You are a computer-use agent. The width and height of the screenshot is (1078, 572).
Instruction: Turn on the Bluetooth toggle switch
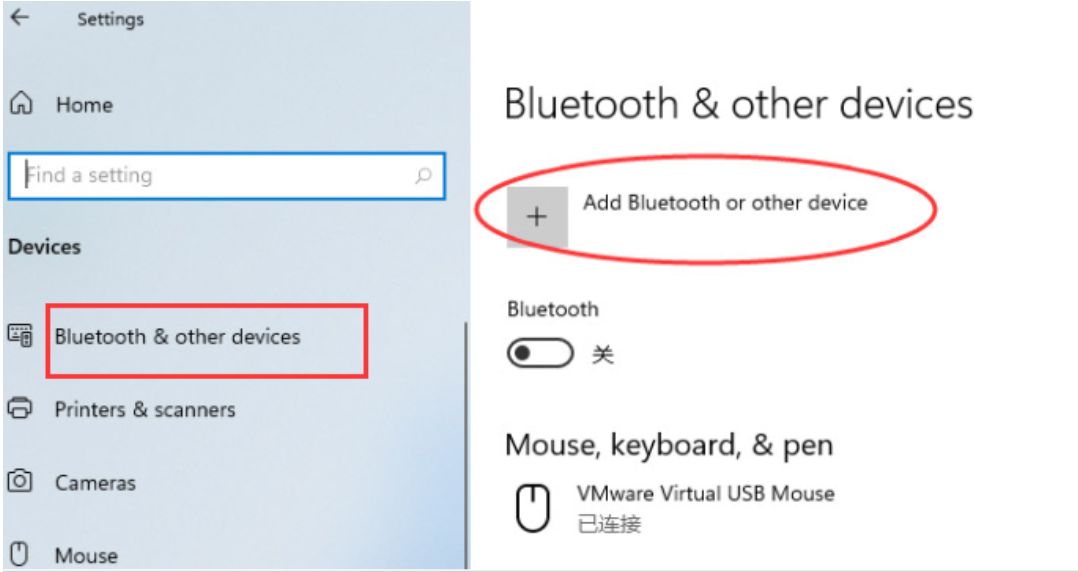click(x=540, y=354)
